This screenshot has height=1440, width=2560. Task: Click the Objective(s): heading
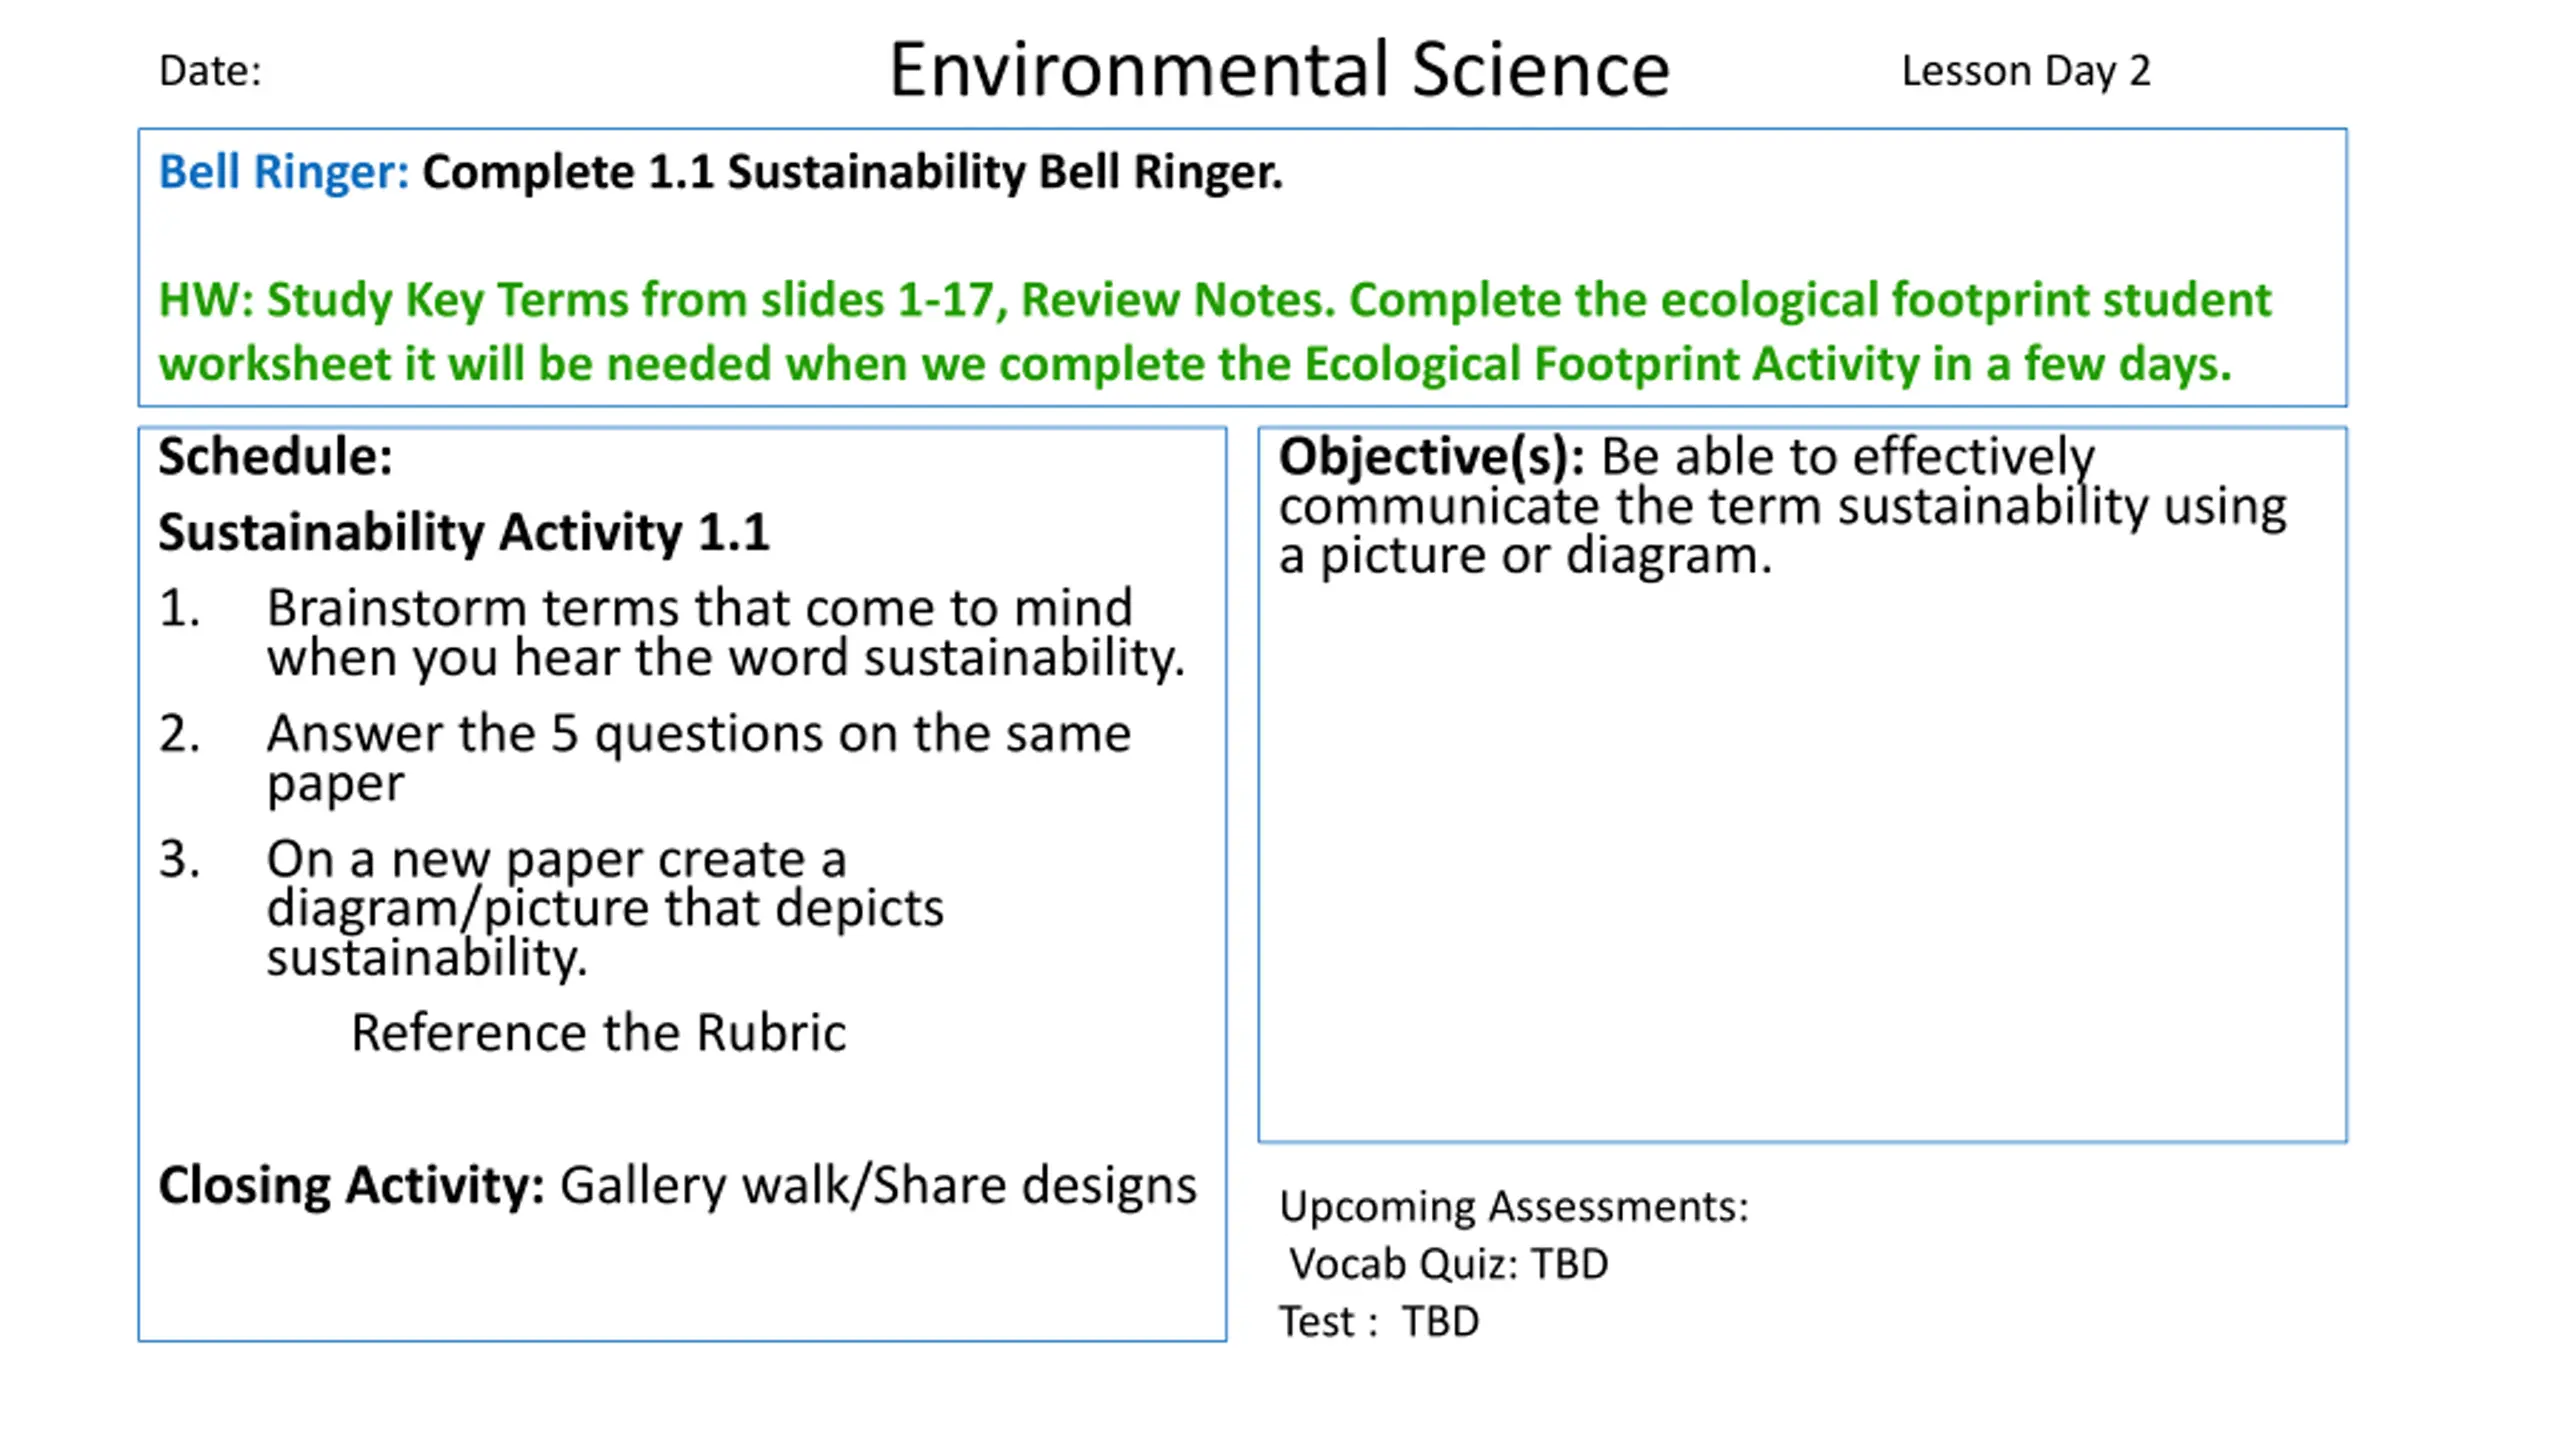(1431, 457)
